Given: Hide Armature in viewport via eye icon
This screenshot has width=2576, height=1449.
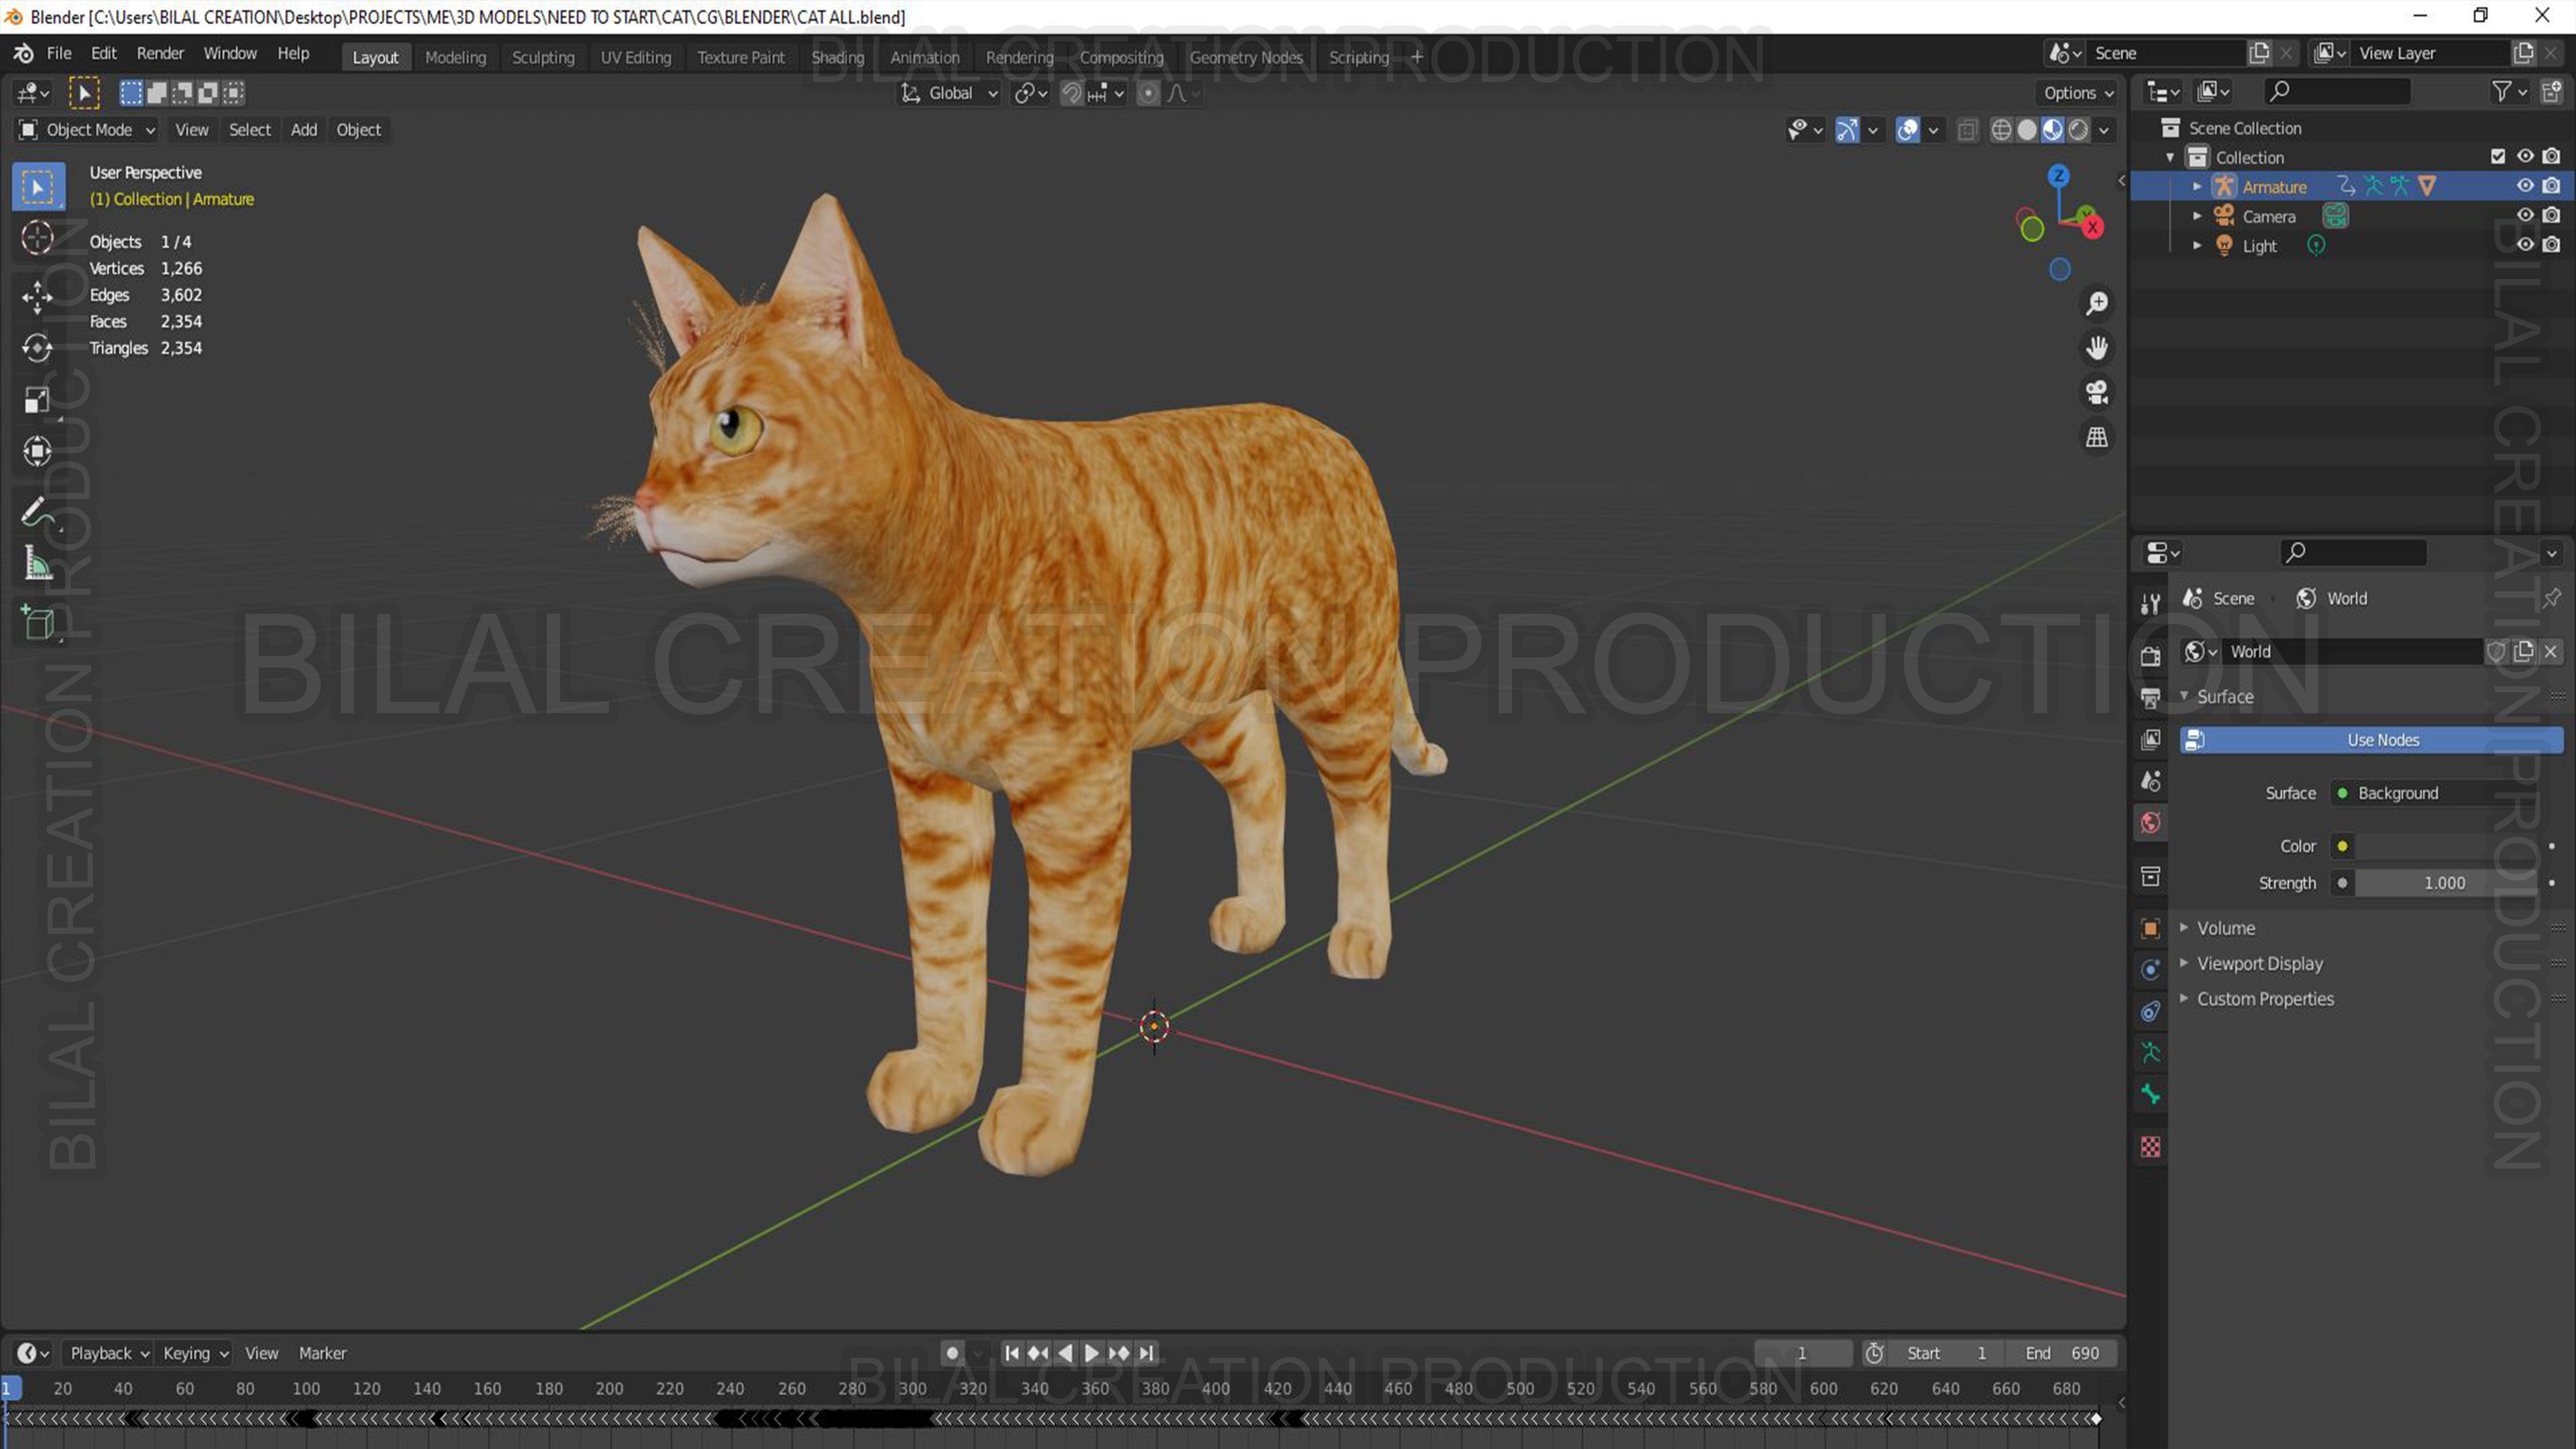Looking at the screenshot, I should [x=2524, y=186].
